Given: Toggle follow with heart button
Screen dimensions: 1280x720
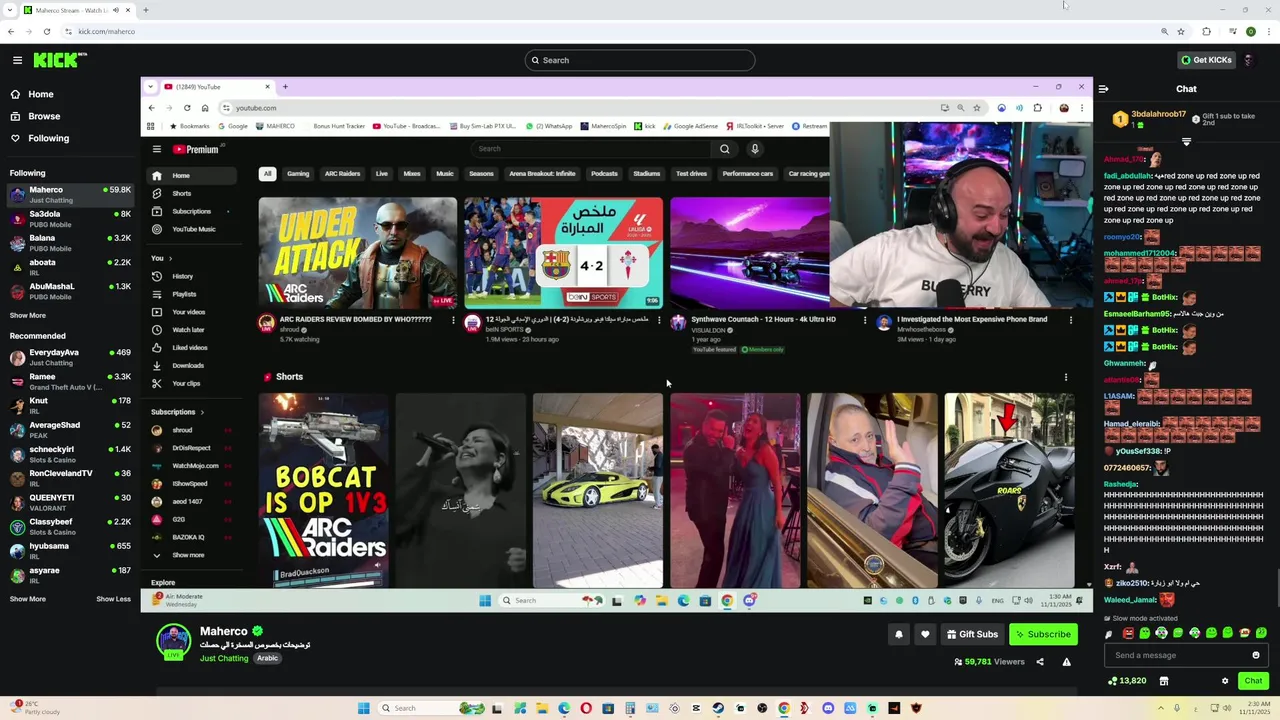Looking at the screenshot, I should [x=925, y=634].
